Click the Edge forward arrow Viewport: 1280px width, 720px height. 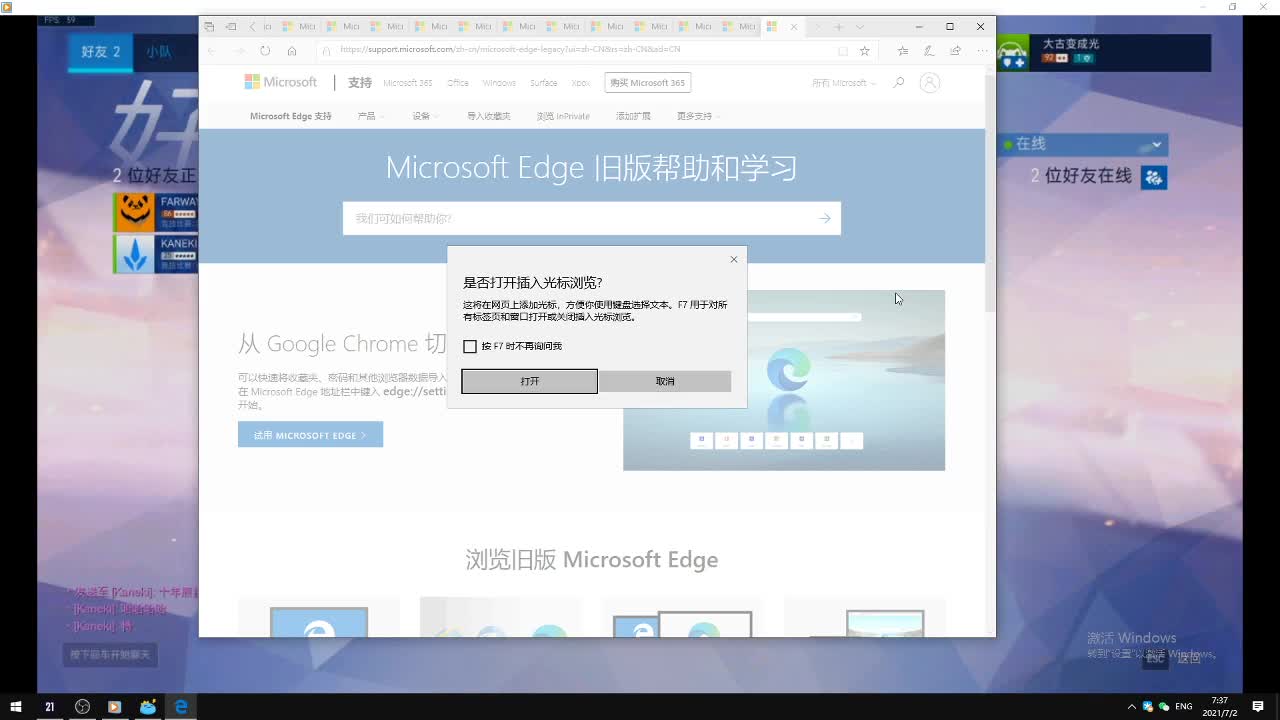coord(239,51)
